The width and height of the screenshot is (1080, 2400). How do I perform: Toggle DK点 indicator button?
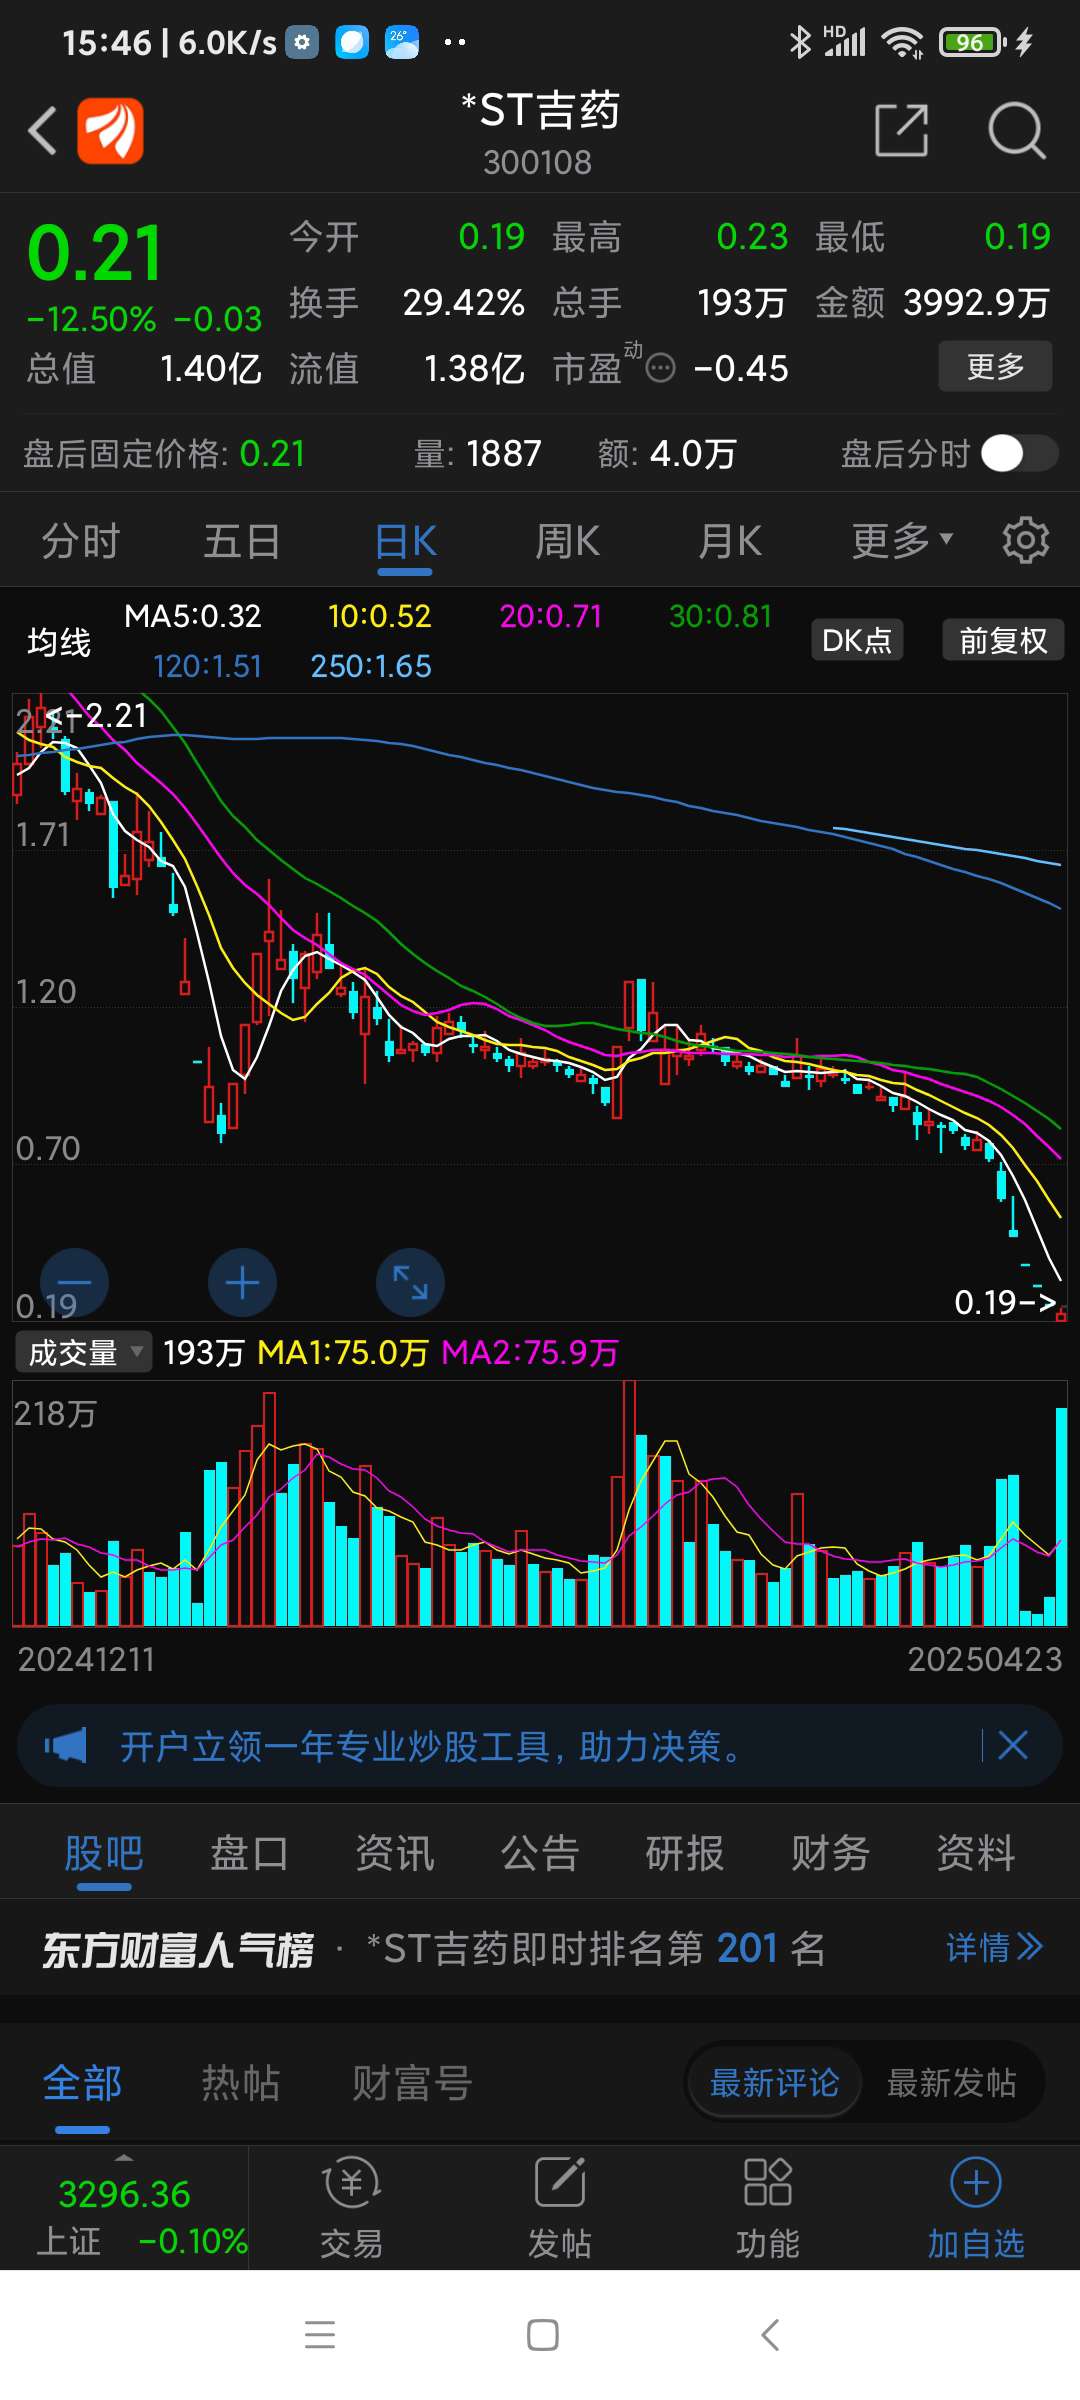(x=857, y=640)
